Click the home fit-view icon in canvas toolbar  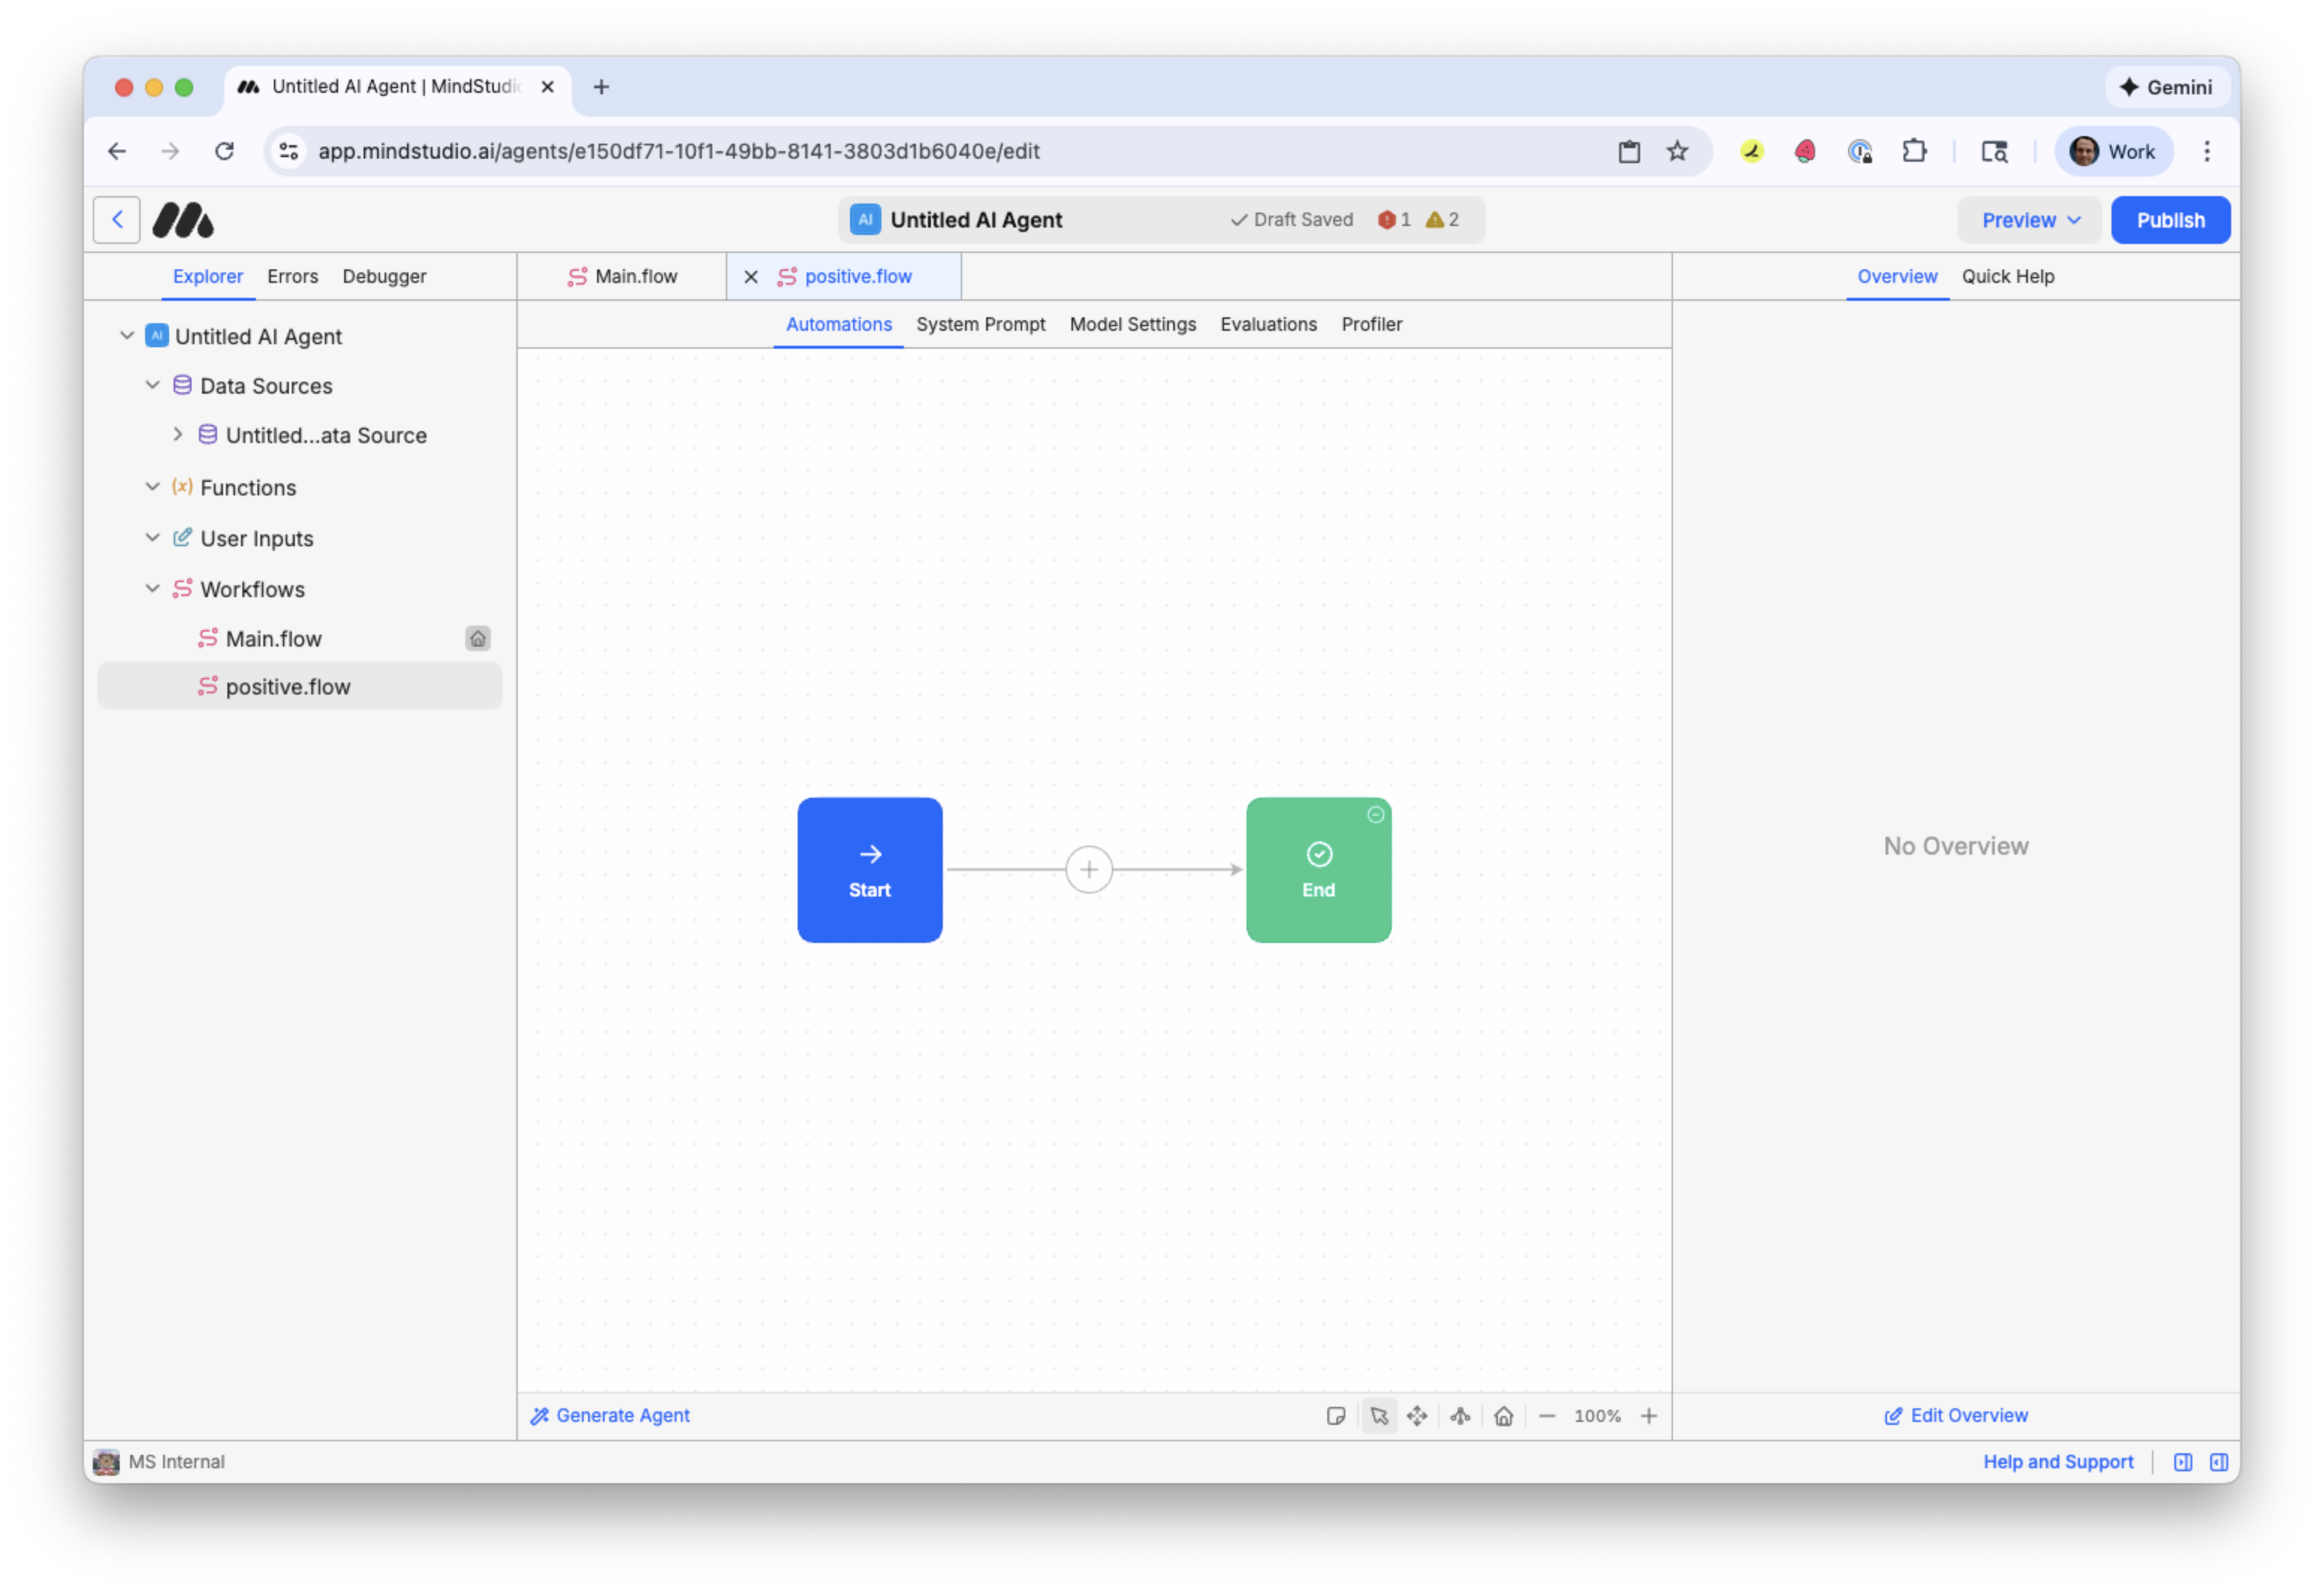[x=1503, y=1416]
